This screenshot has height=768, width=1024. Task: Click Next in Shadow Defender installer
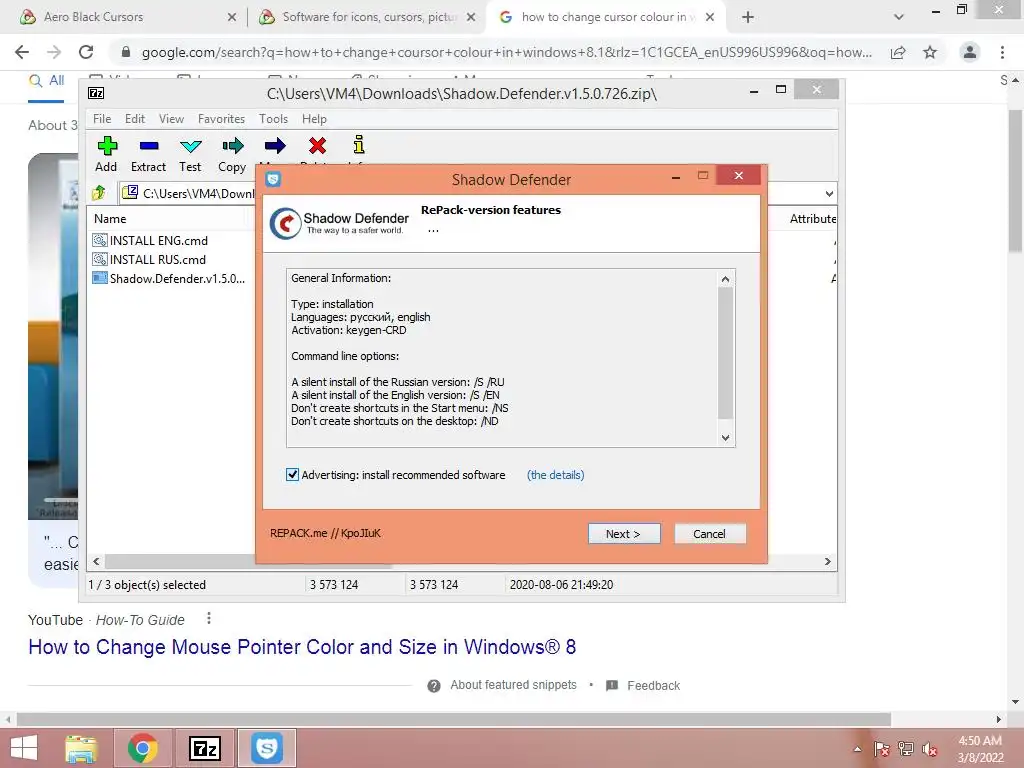point(624,534)
